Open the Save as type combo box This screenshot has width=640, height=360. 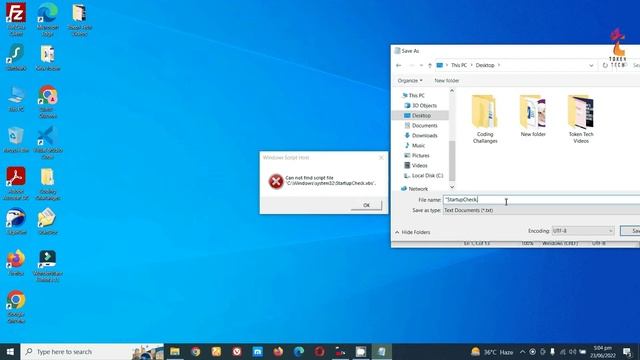541,210
